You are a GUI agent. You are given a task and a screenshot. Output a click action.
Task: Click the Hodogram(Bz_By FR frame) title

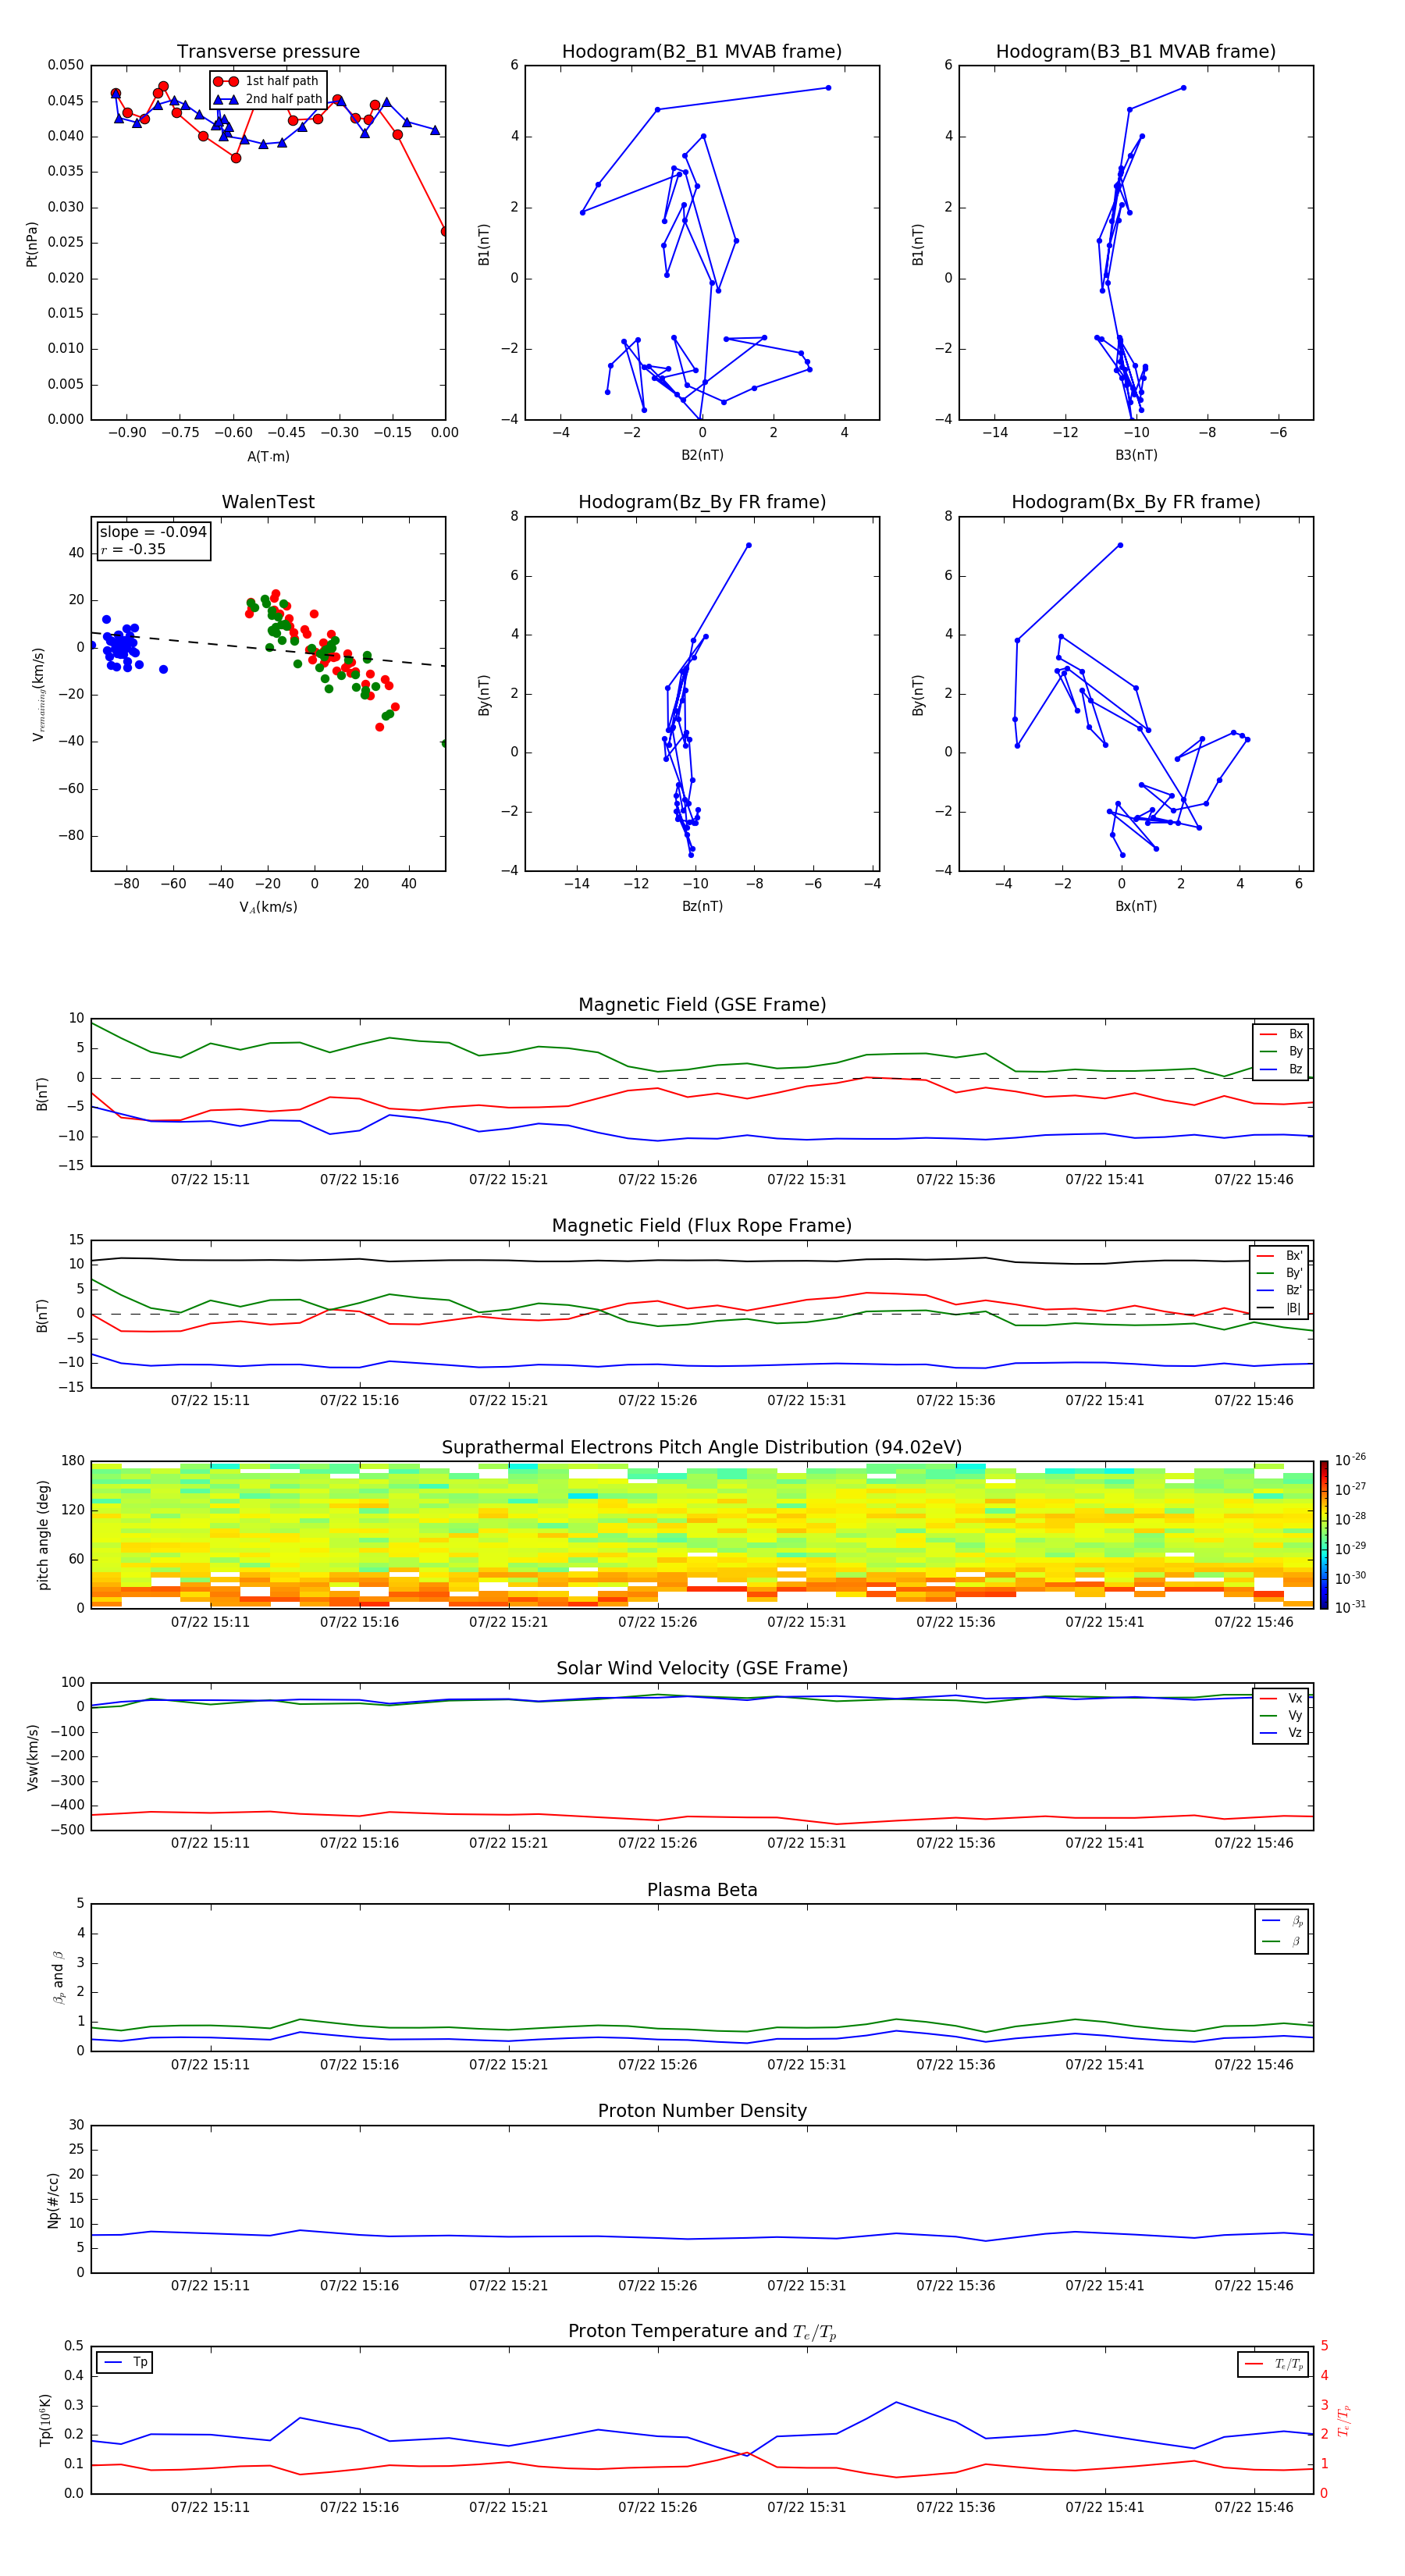(702, 502)
